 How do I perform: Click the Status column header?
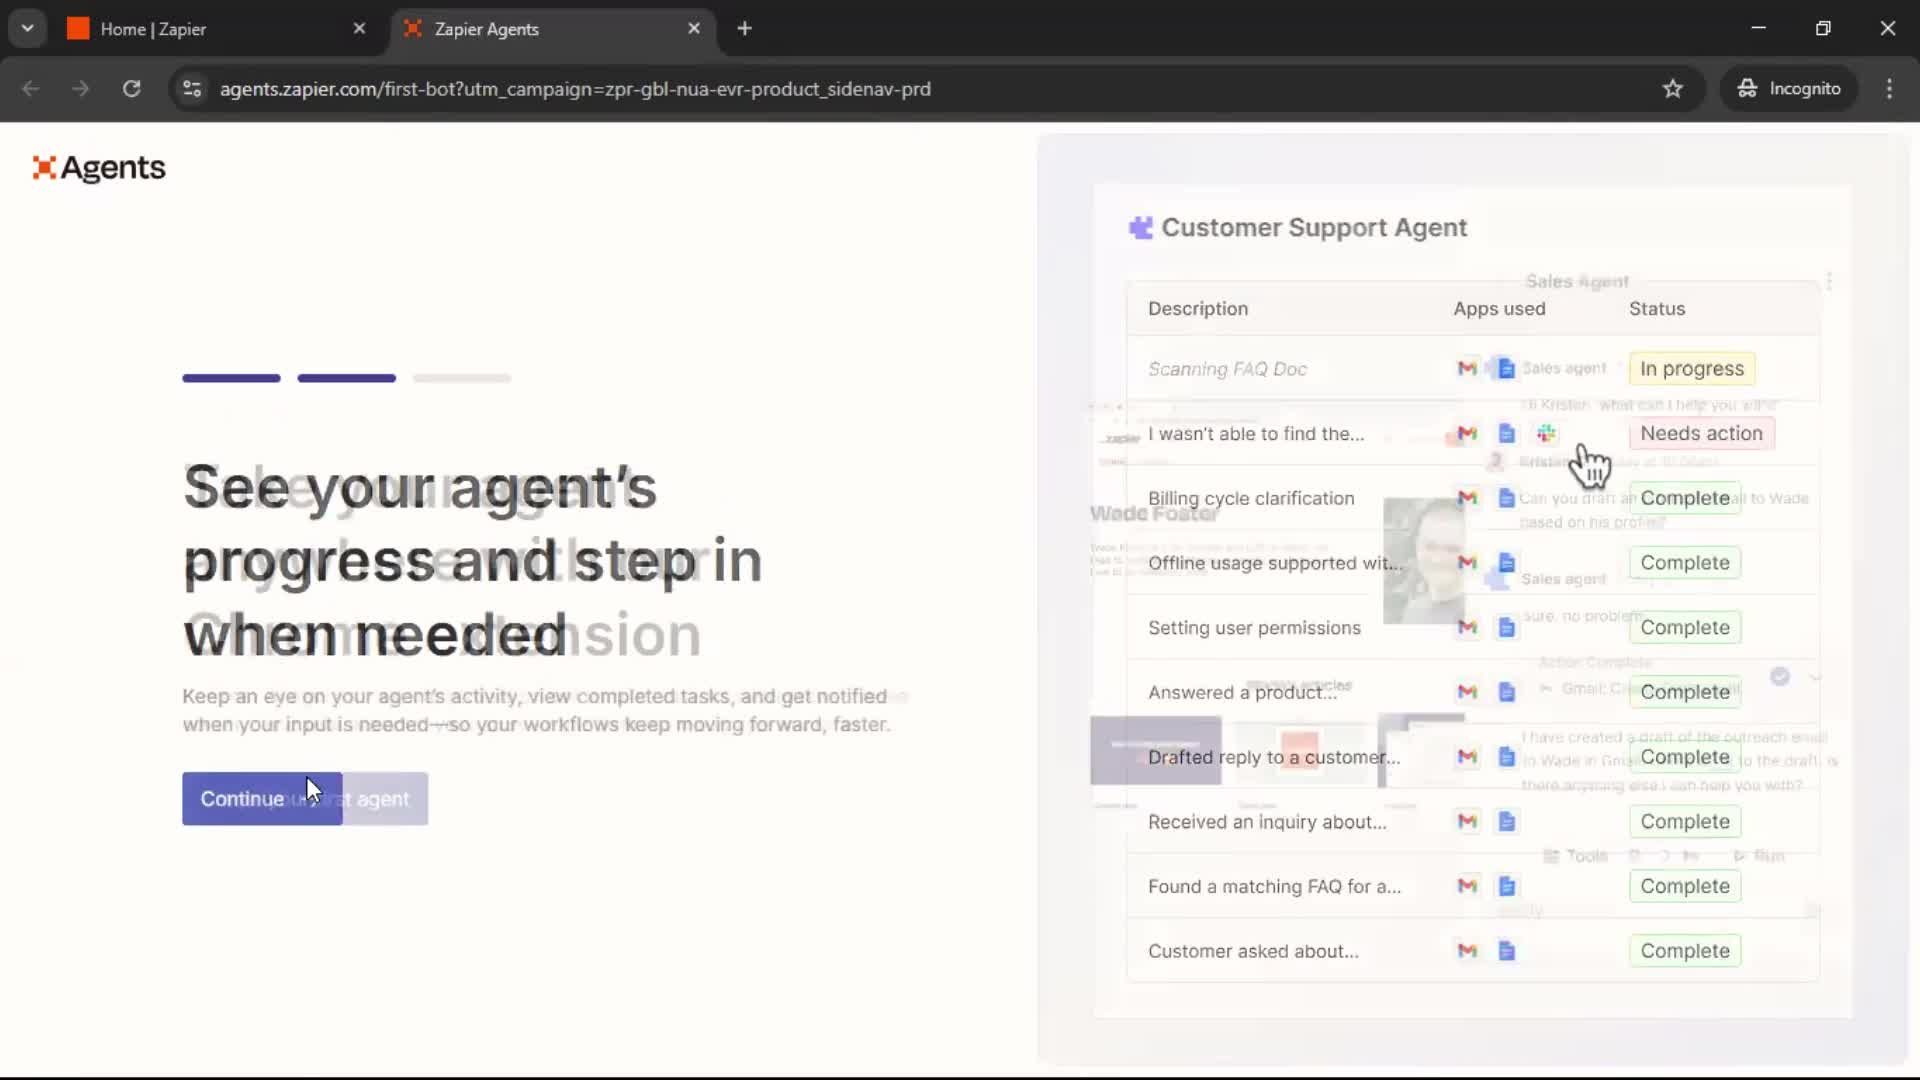pos(1657,309)
